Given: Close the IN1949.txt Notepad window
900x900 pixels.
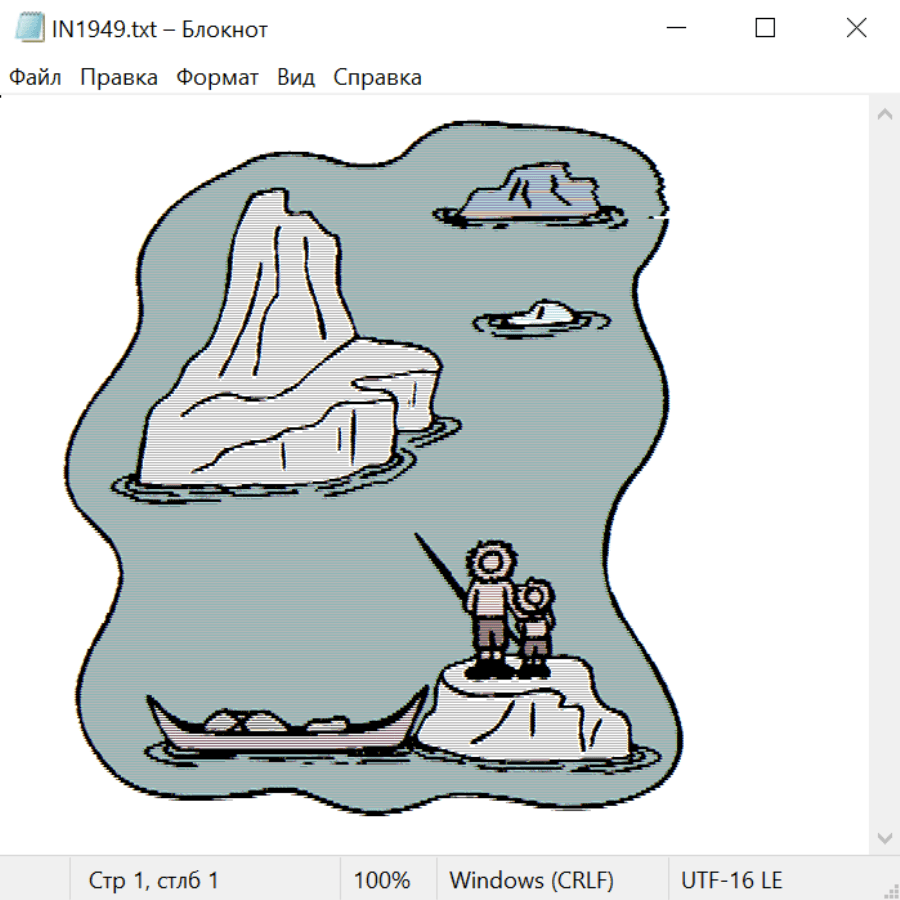Looking at the screenshot, I should tap(856, 28).
